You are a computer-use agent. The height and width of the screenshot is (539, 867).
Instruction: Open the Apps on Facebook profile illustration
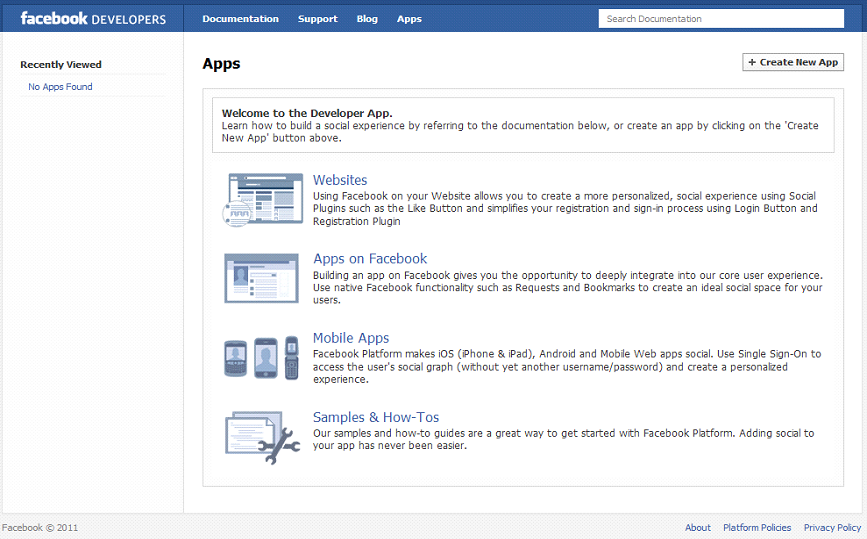click(x=262, y=278)
